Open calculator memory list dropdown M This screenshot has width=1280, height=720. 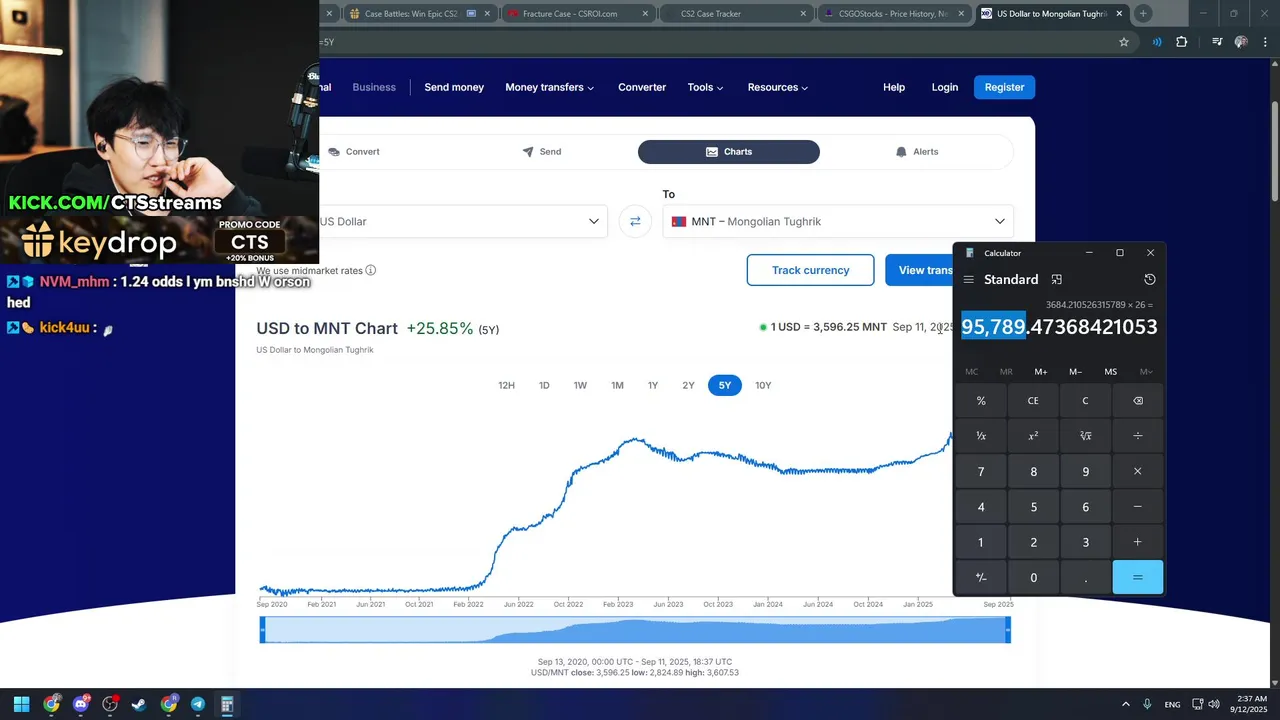coord(1146,372)
